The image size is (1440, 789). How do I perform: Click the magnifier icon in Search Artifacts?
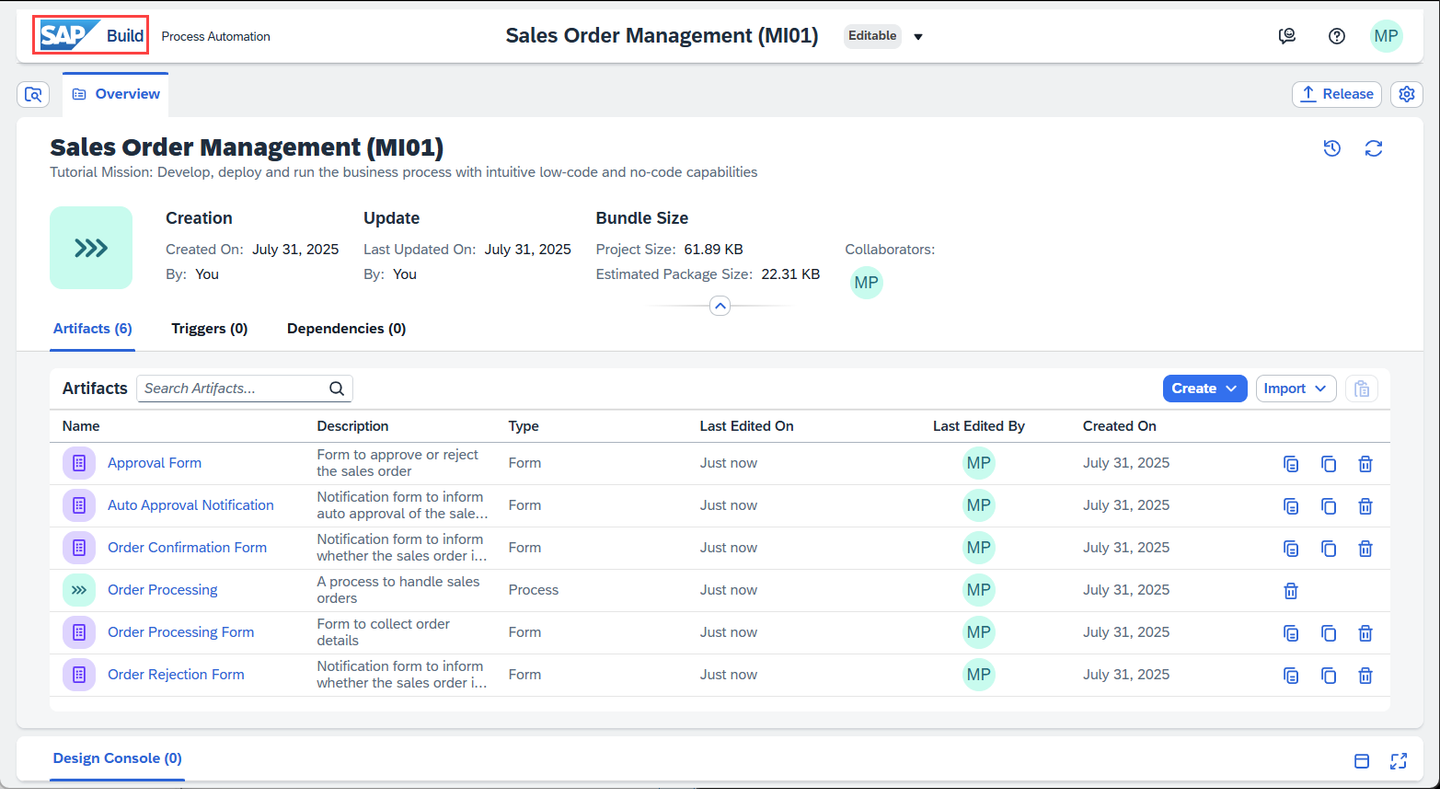click(x=337, y=388)
